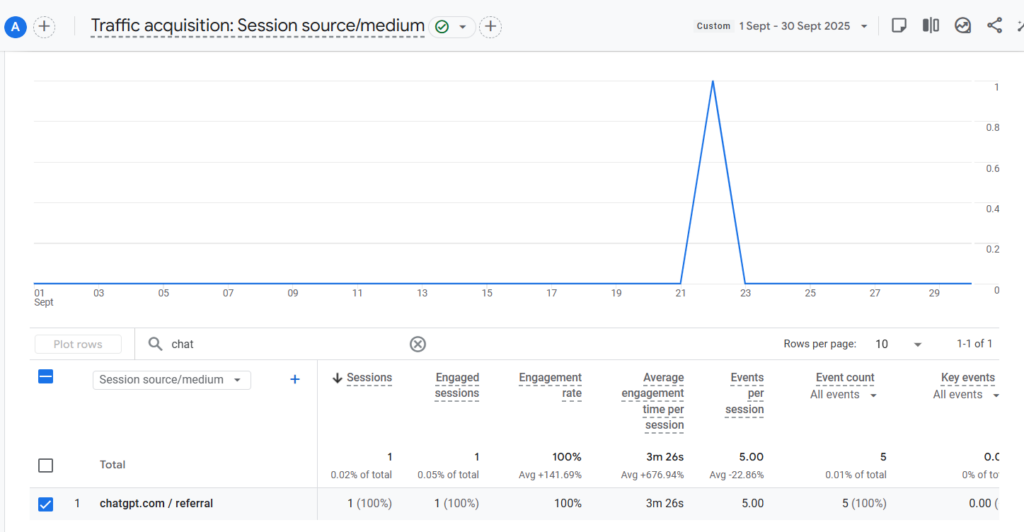Open the Session source/medium dimension dropdown
Screen dimensions: 1024x532
[172, 380]
